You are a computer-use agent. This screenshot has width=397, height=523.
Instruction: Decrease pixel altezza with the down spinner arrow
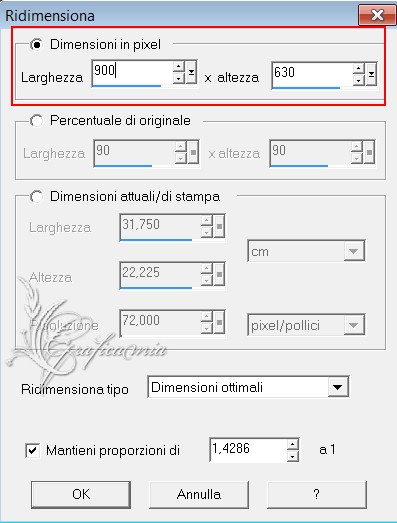tap(359, 80)
